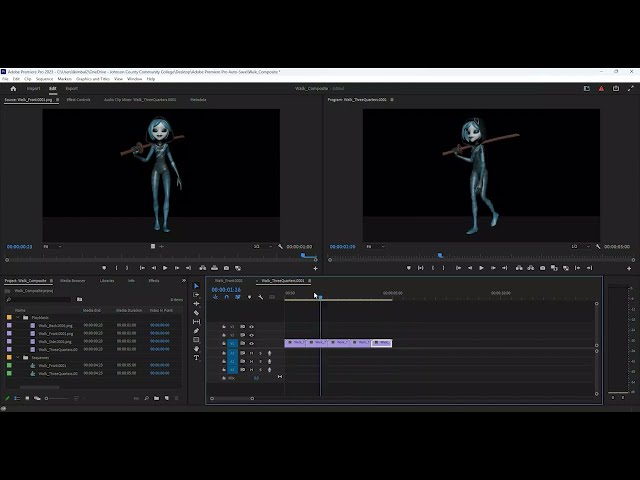
Task: Open Project panel hamburger menu
Action: click(x=51, y=281)
